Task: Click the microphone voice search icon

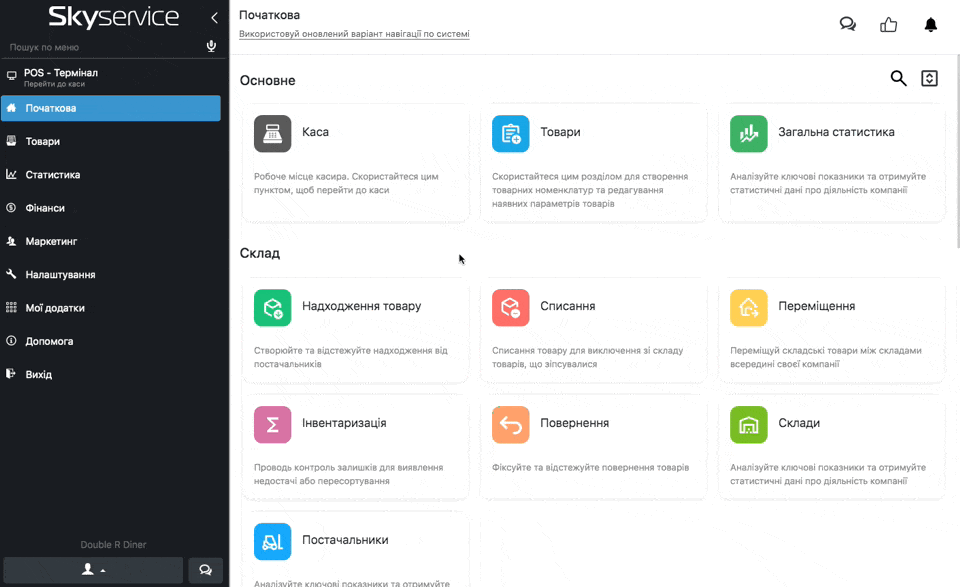Action: tap(211, 47)
